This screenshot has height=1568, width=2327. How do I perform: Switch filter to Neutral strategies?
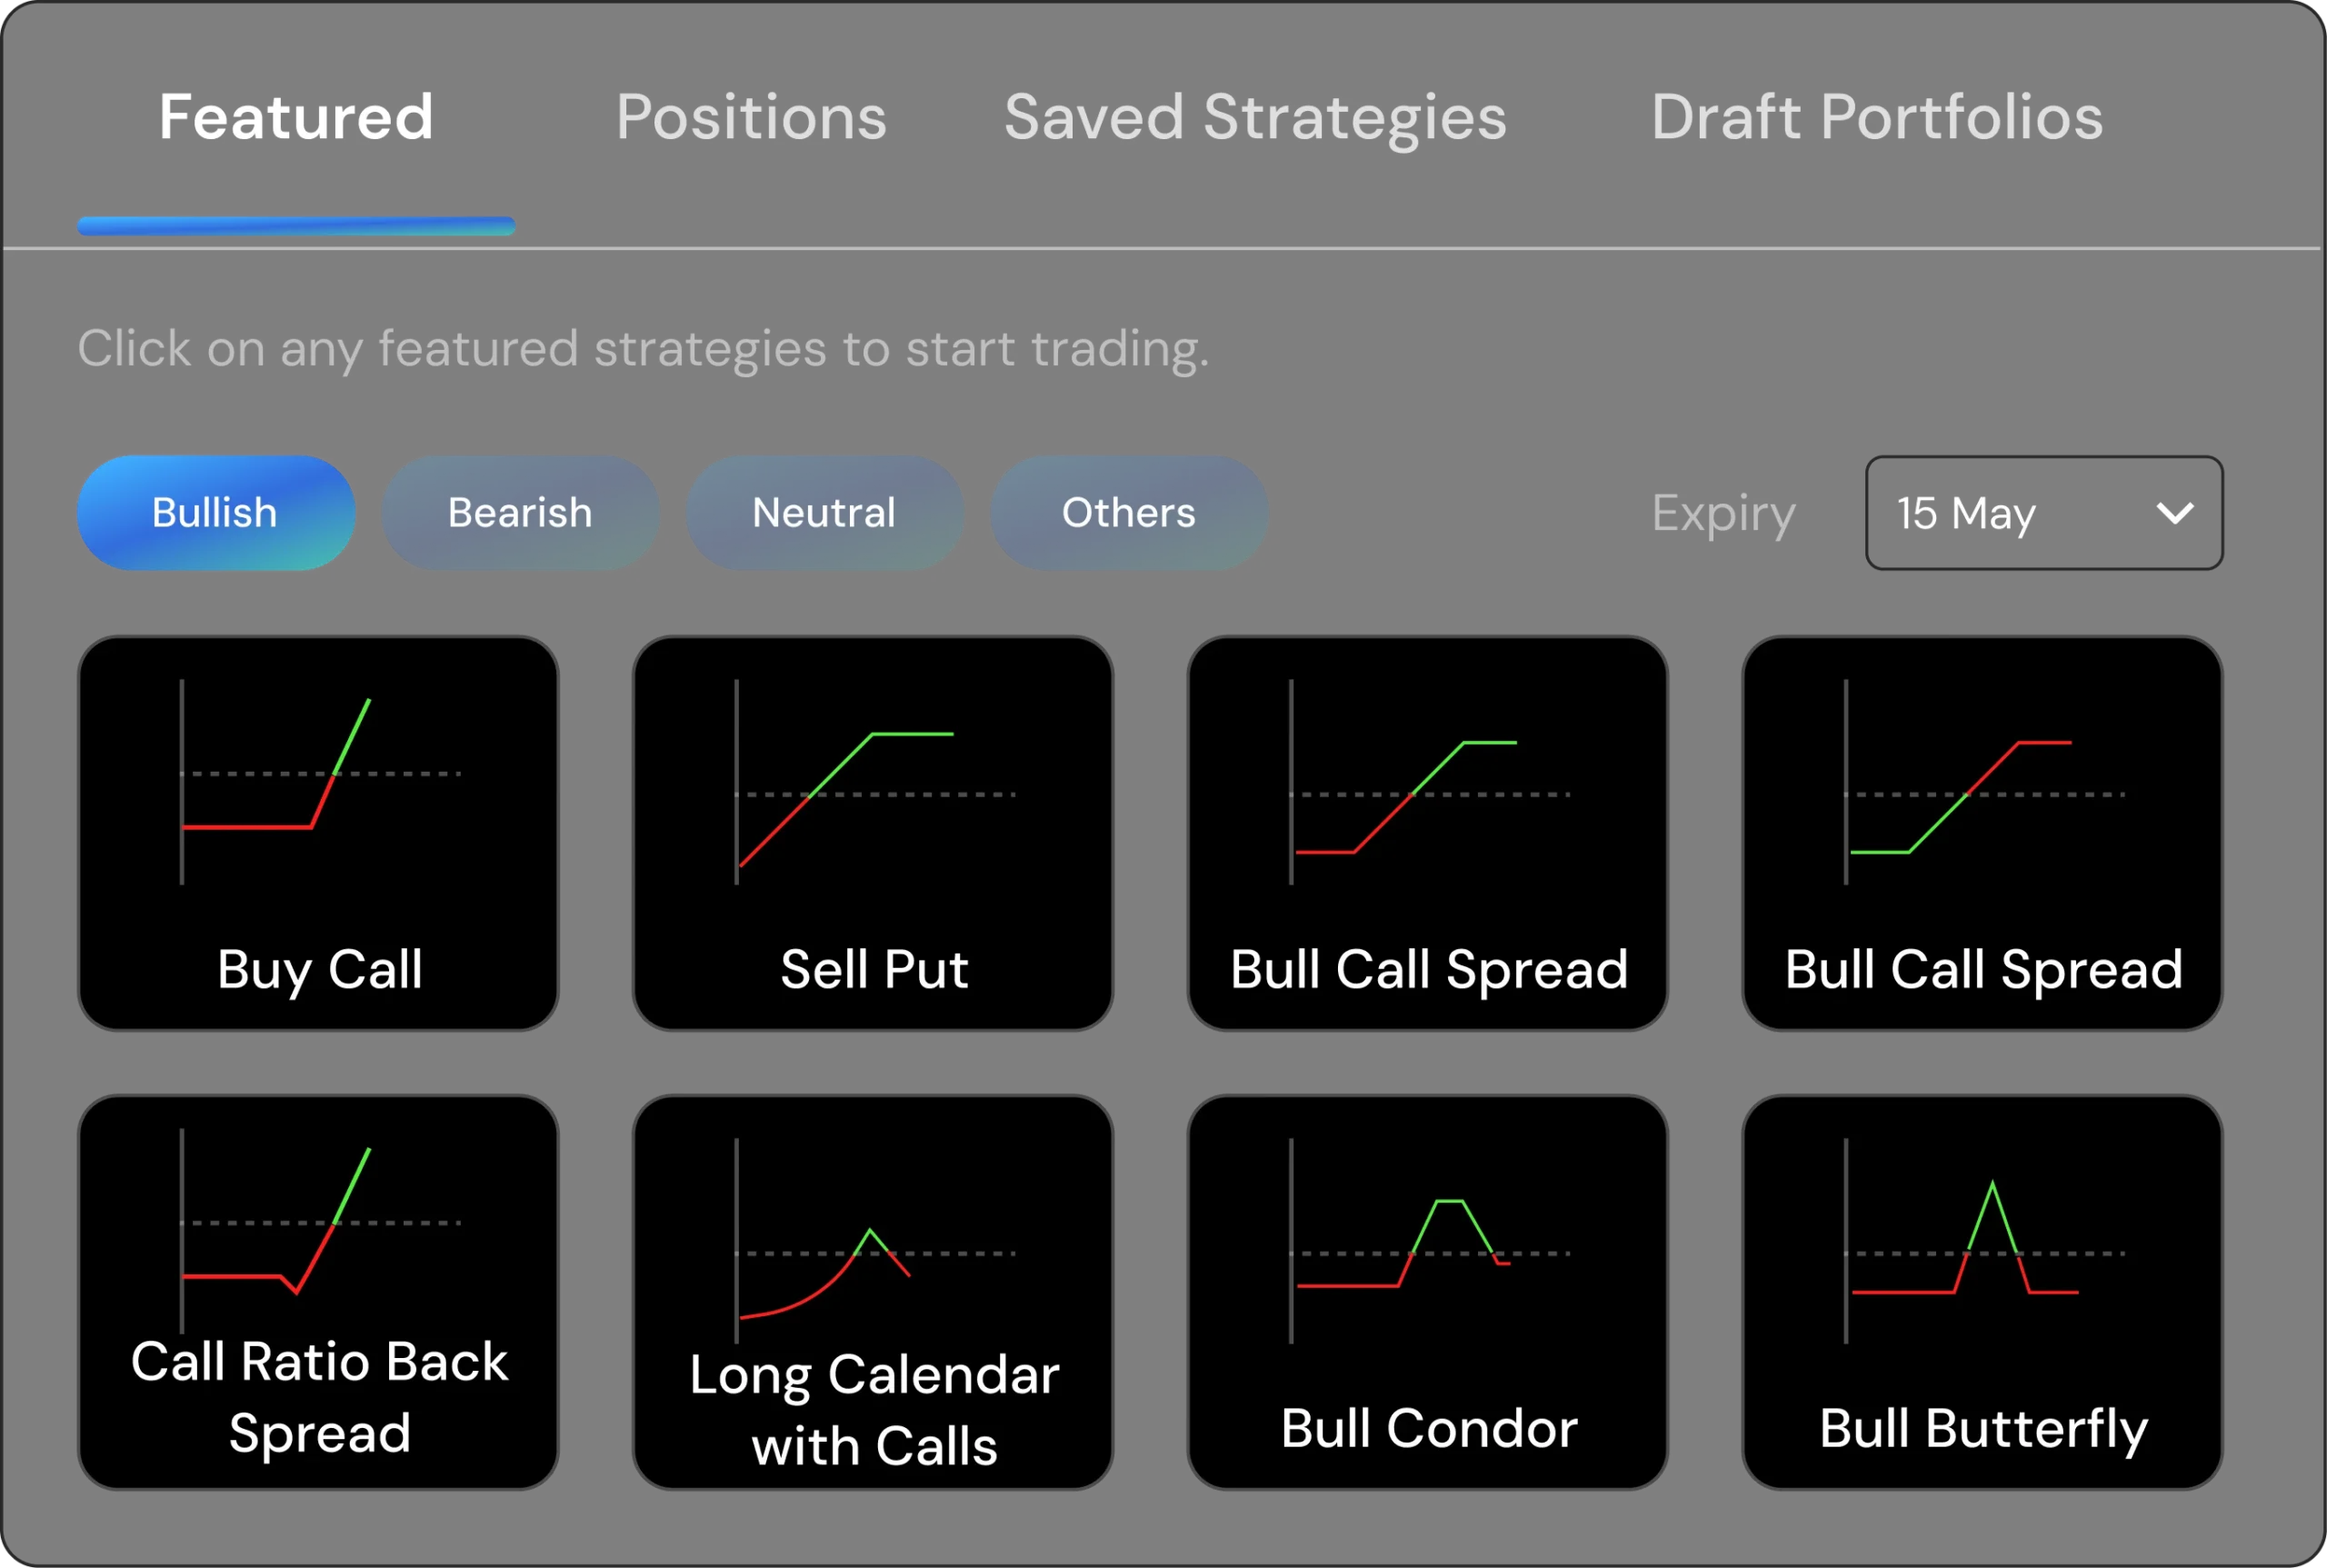point(824,513)
